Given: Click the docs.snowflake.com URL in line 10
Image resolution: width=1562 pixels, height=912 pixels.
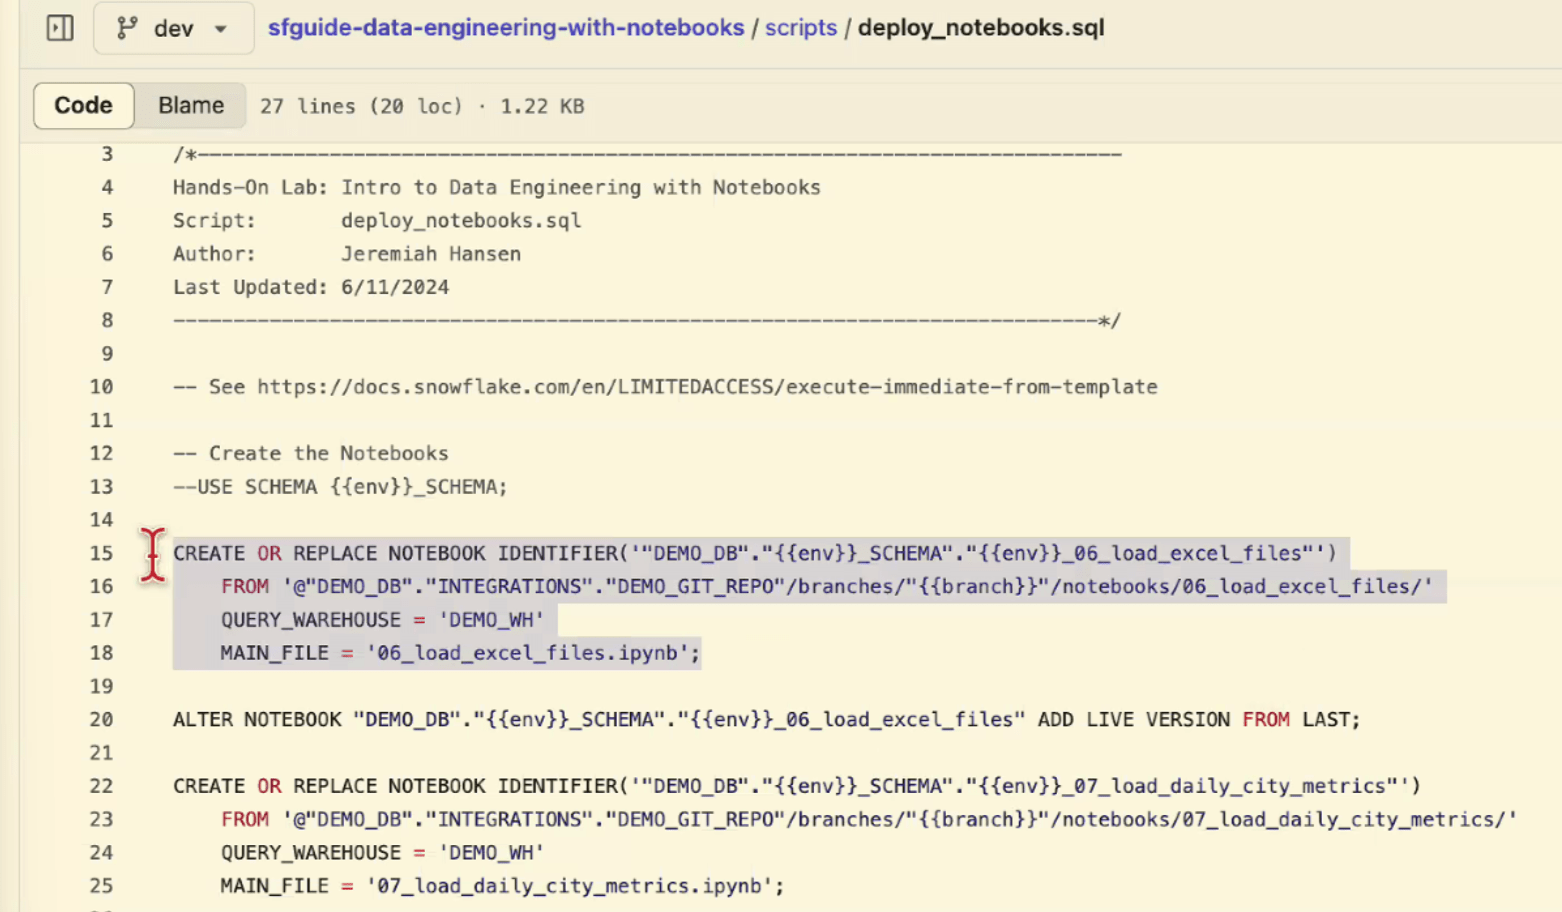Looking at the screenshot, I should 707,387.
